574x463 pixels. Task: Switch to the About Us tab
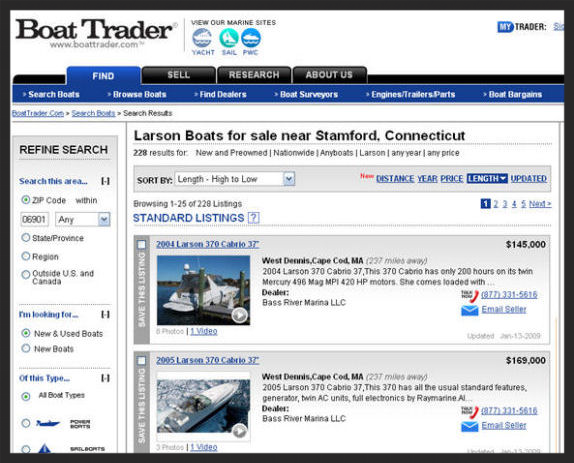(x=329, y=75)
